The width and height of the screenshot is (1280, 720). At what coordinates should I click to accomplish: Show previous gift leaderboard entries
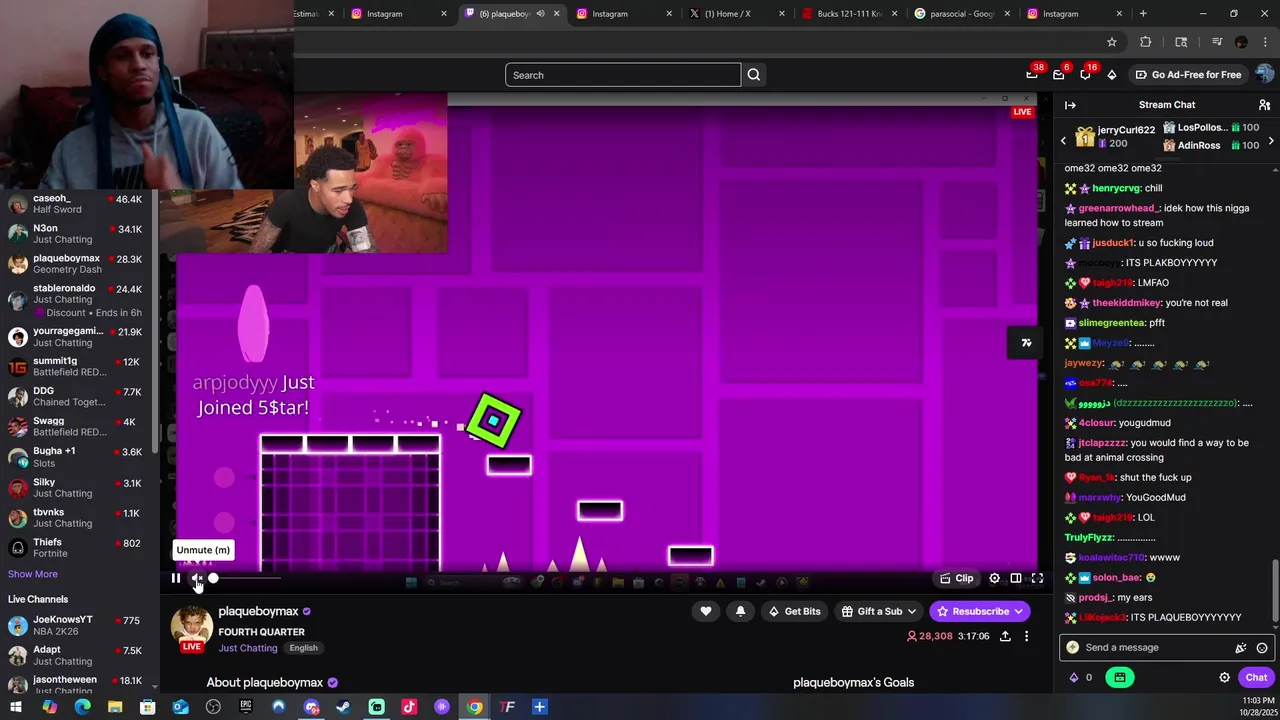[x=1063, y=141]
